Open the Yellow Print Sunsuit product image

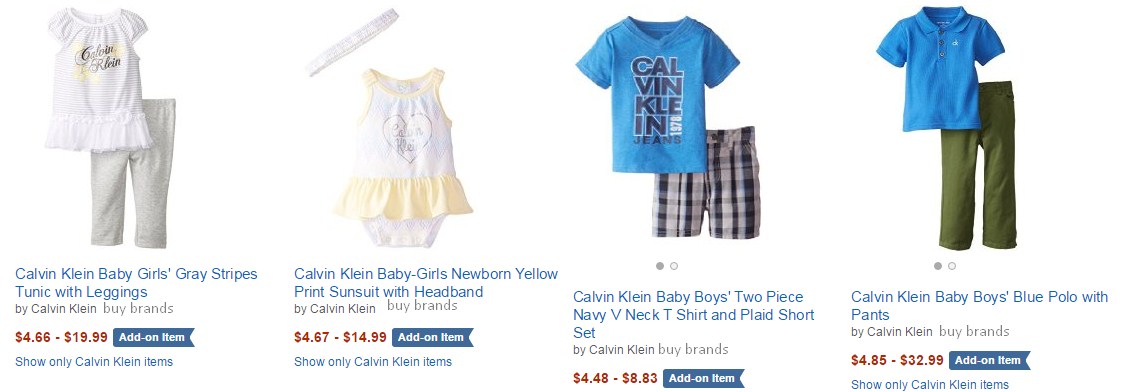click(x=389, y=127)
